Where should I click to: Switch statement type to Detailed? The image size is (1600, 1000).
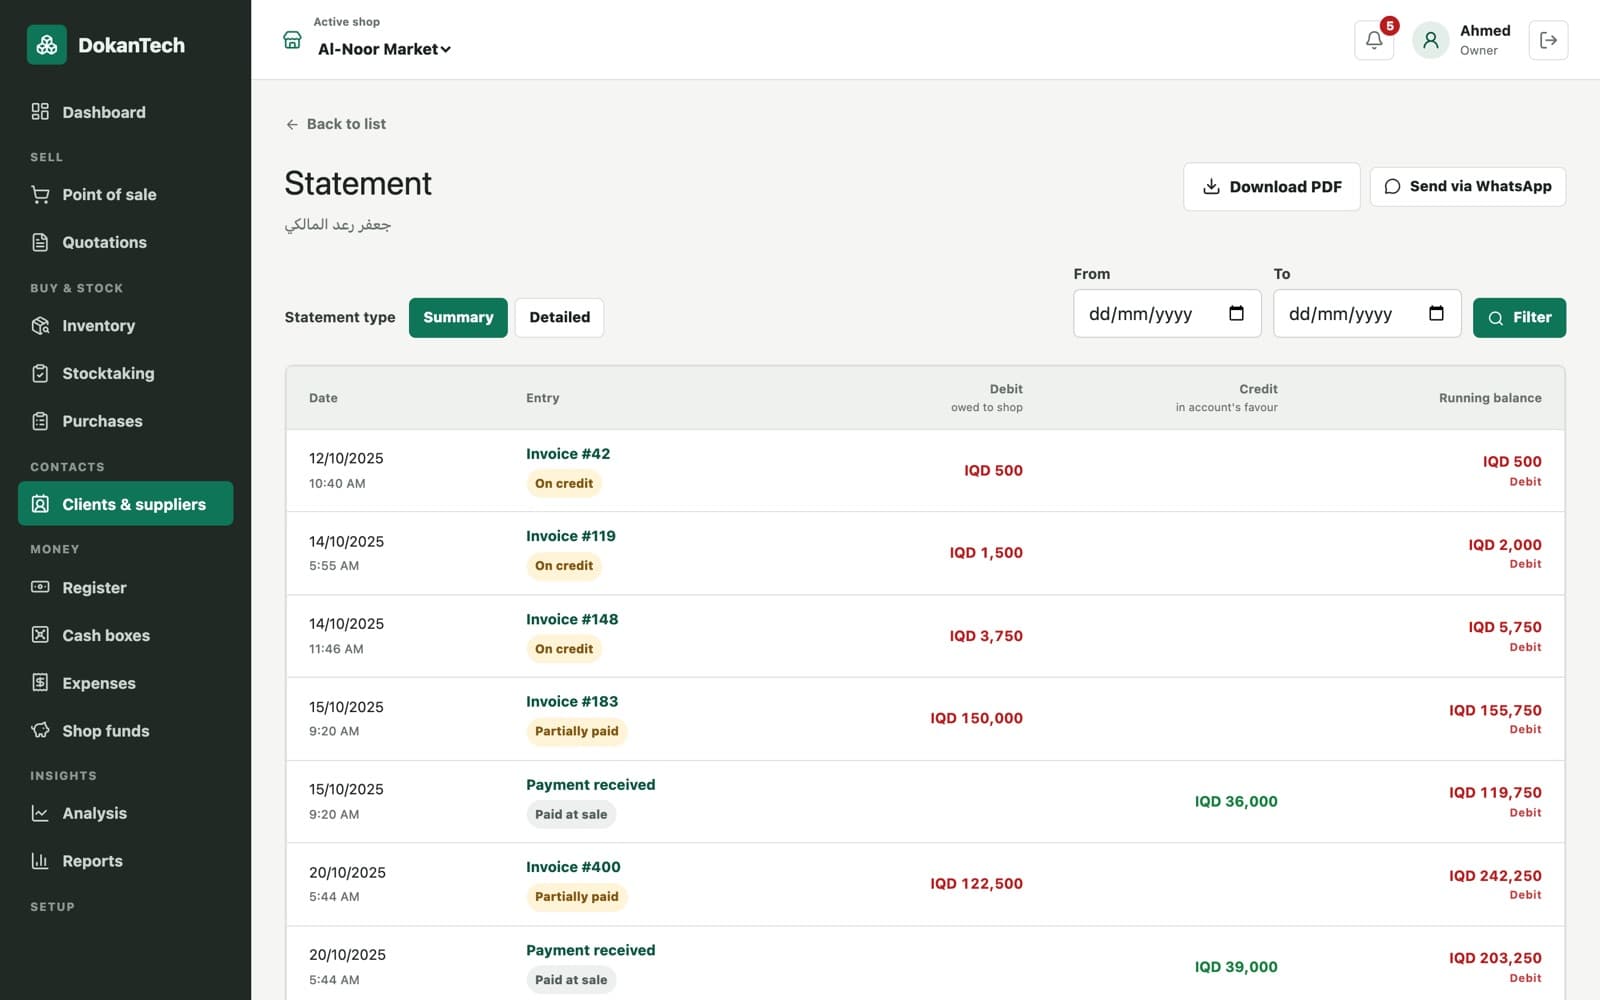[x=559, y=317]
